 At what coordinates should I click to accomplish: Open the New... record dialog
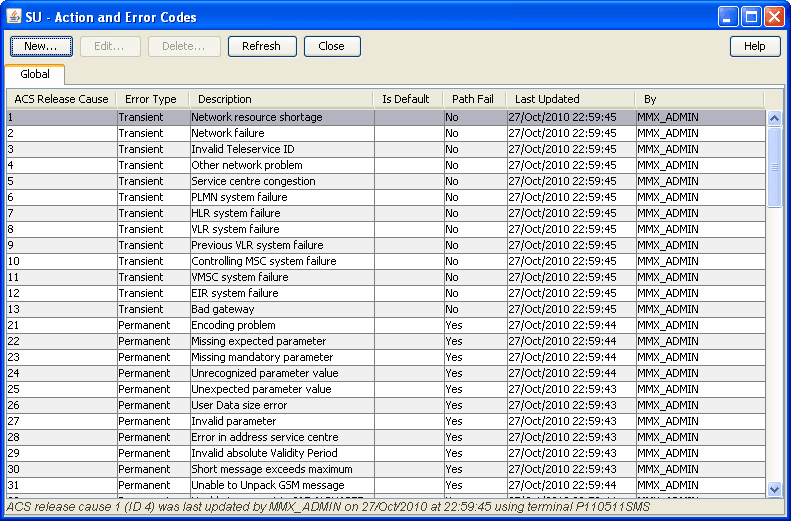coord(41,46)
